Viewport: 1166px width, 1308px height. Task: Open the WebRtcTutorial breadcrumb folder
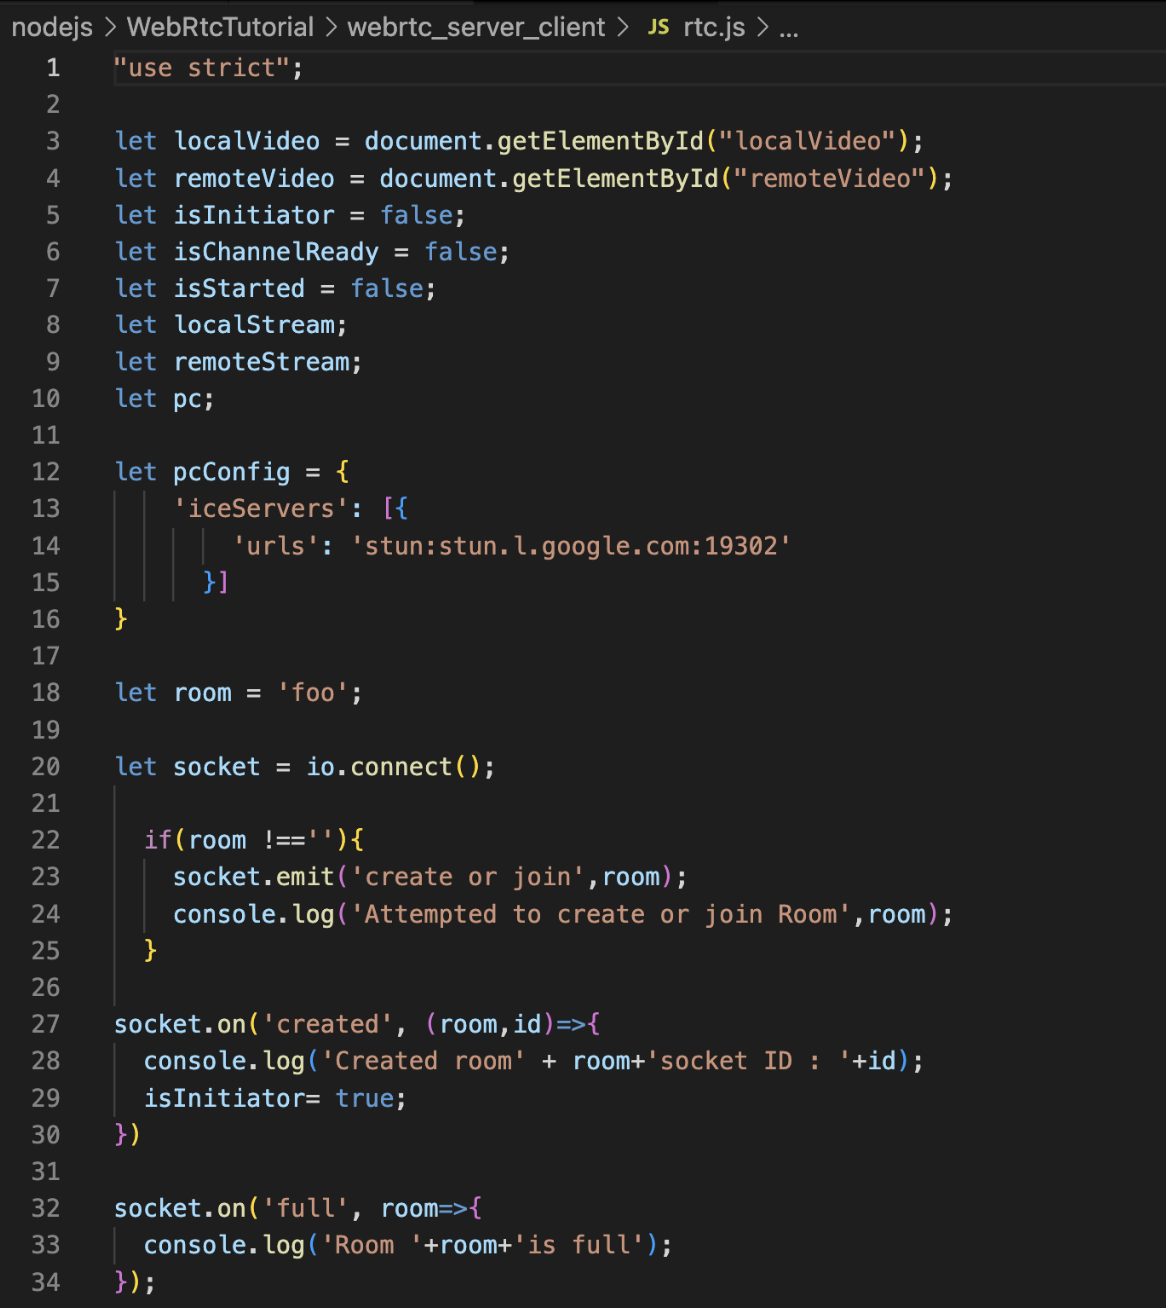tap(220, 27)
